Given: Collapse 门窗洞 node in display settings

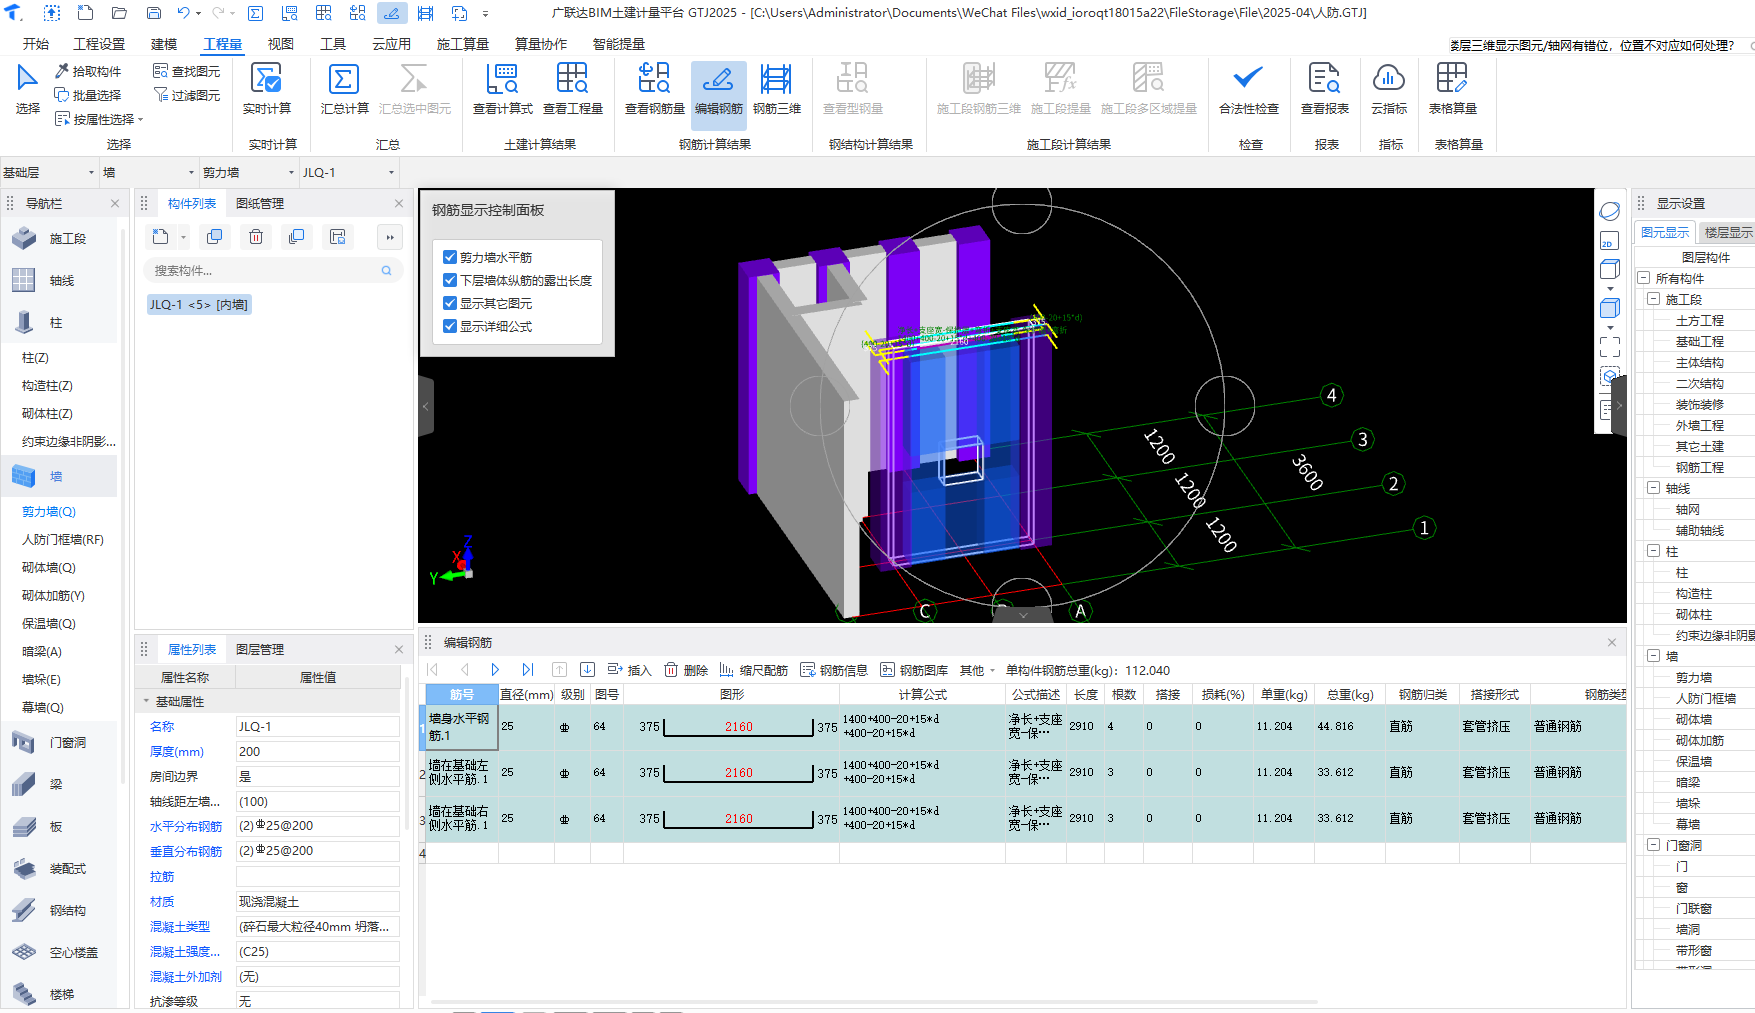Looking at the screenshot, I should 1653,845.
